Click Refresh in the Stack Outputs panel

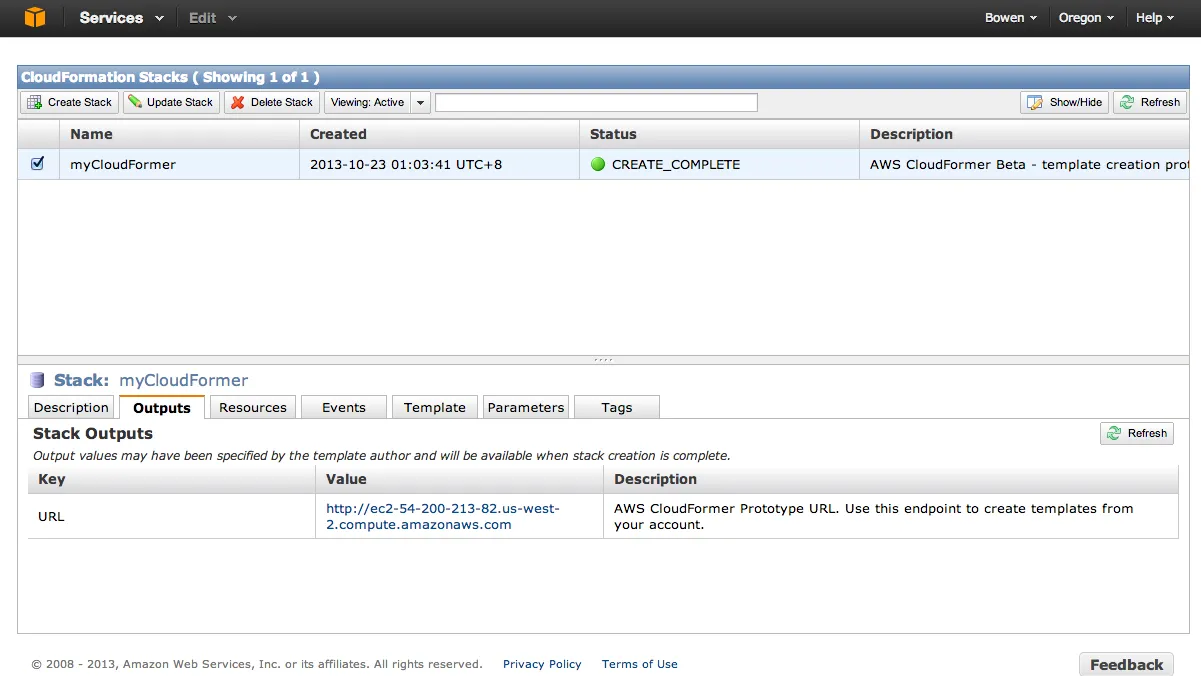(1137, 433)
